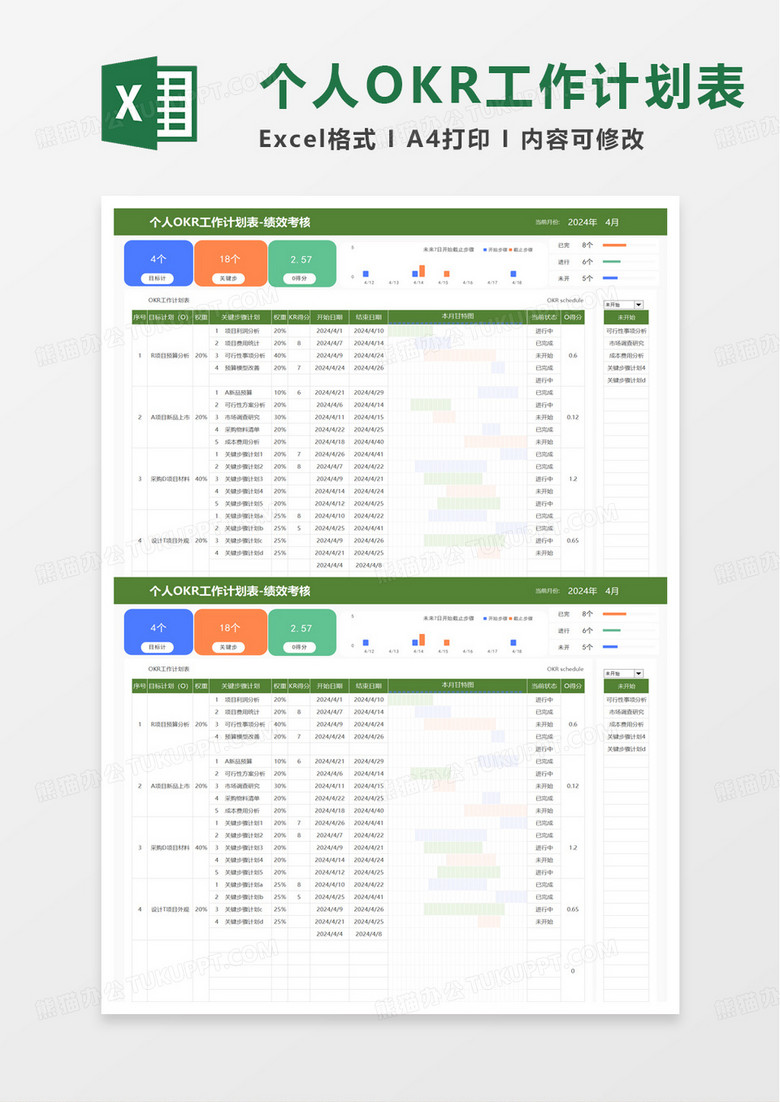The width and height of the screenshot is (780, 1102).
Task: Click the green 2.57 score card in upper sheet
Action: pyautogui.click(x=301, y=263)
